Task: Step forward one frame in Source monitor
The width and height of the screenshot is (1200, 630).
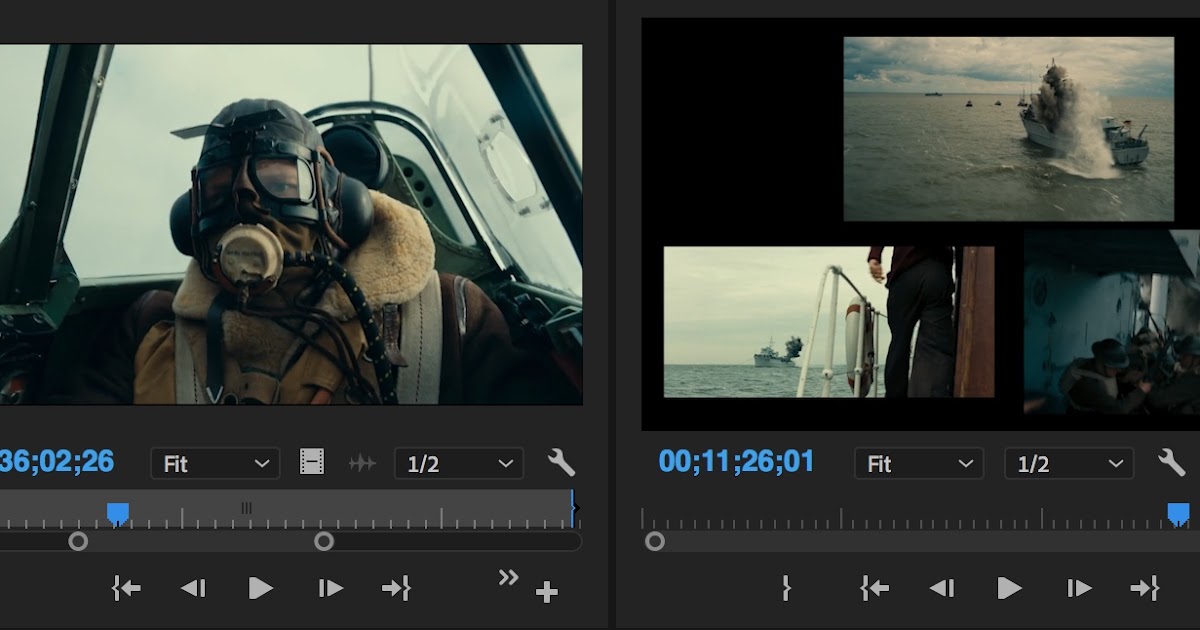Action: tap(330, 588)
